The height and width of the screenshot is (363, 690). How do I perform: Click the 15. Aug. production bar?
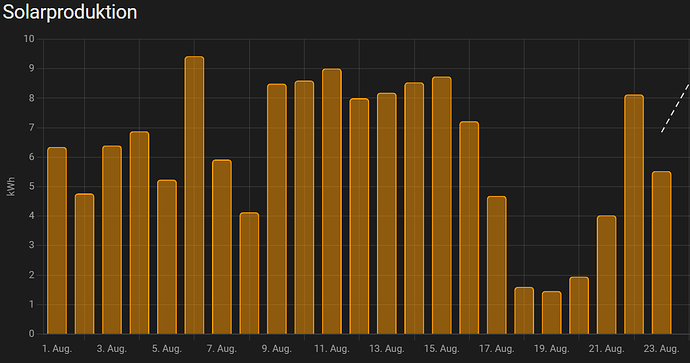(x=442, y=205)
